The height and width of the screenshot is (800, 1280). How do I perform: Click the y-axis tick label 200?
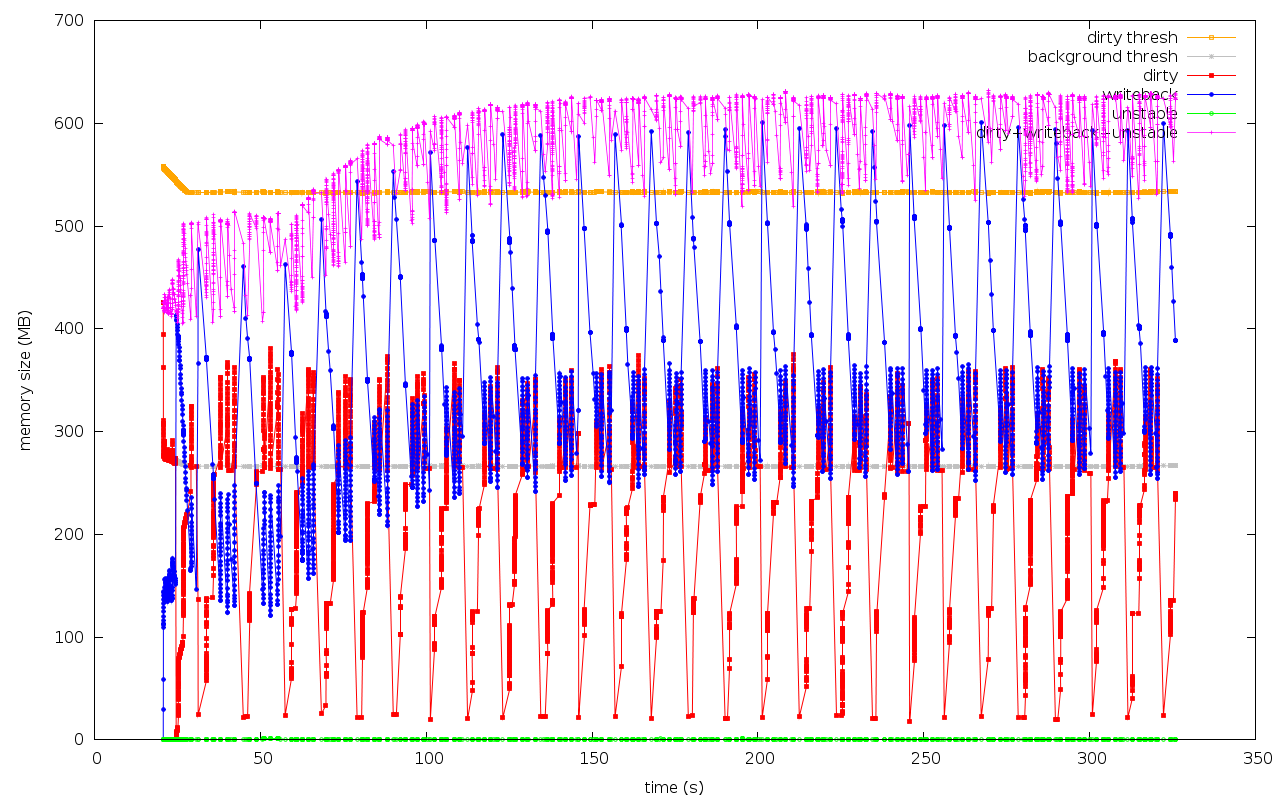coord(71,535)
